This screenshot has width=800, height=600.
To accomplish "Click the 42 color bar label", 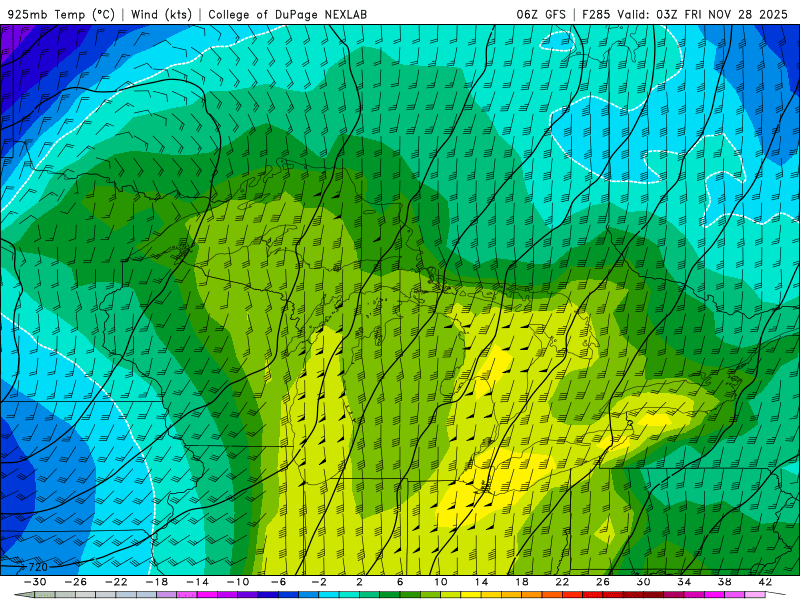I will tap(765, 582).
